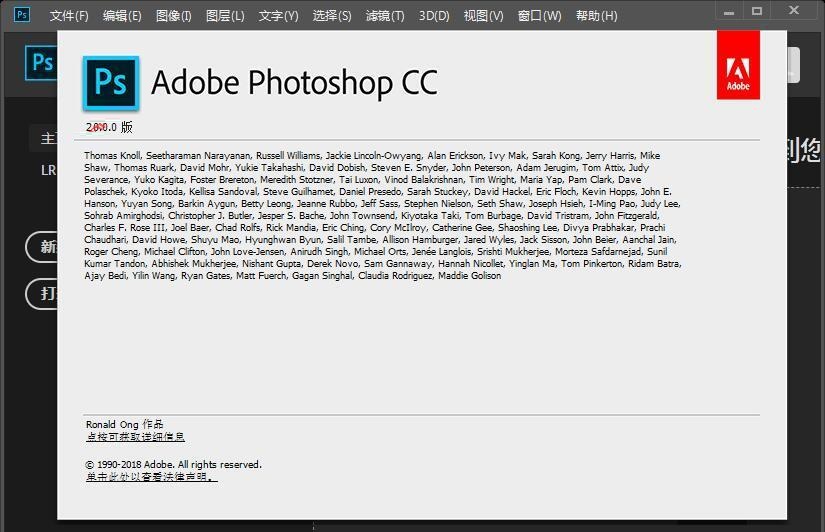Screen dimensions: 825x532
Task: Open the 帮助(H) menu
Action: click(x=597, y=16)
